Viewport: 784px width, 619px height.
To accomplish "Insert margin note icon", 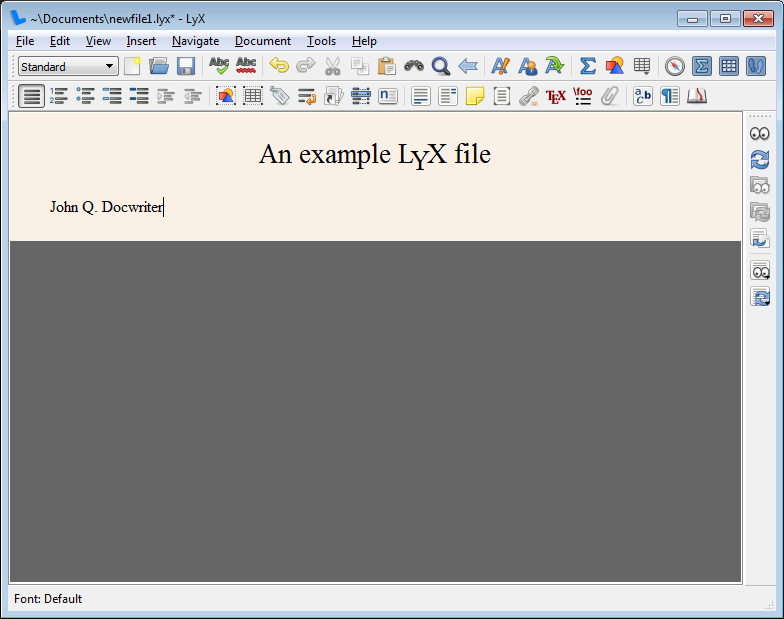I will coord(448,96).
